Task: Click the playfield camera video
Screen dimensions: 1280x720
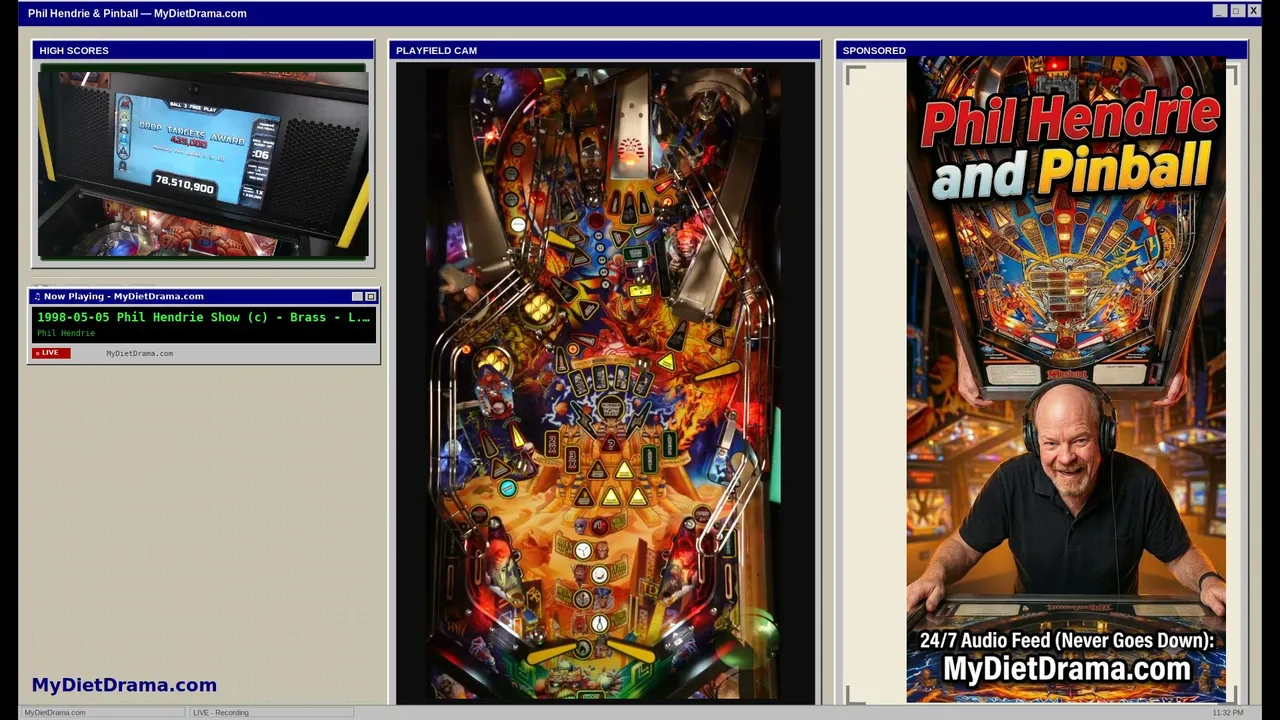Action: point(605,383)
